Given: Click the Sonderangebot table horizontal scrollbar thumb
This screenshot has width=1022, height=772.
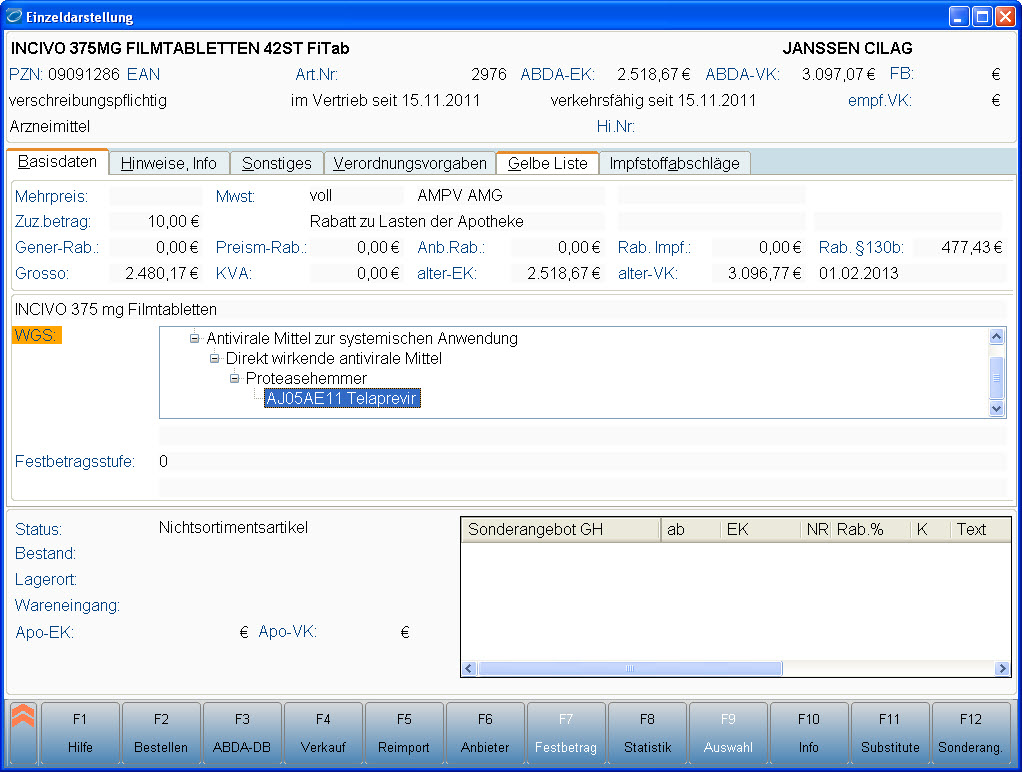Looking at the screenshot, I should pyautogui.click(x=630, y=668).
